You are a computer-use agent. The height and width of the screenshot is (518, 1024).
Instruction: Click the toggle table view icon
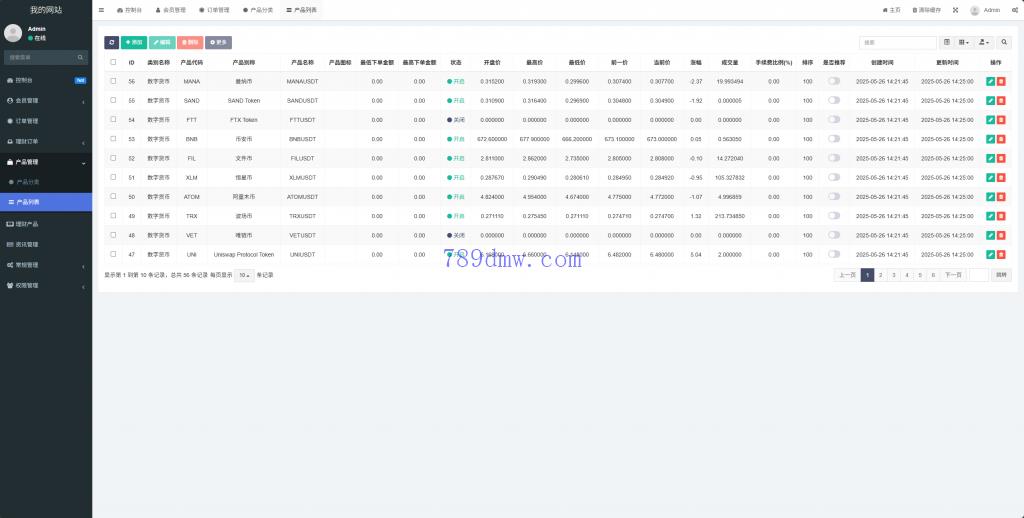coord(947,43)
